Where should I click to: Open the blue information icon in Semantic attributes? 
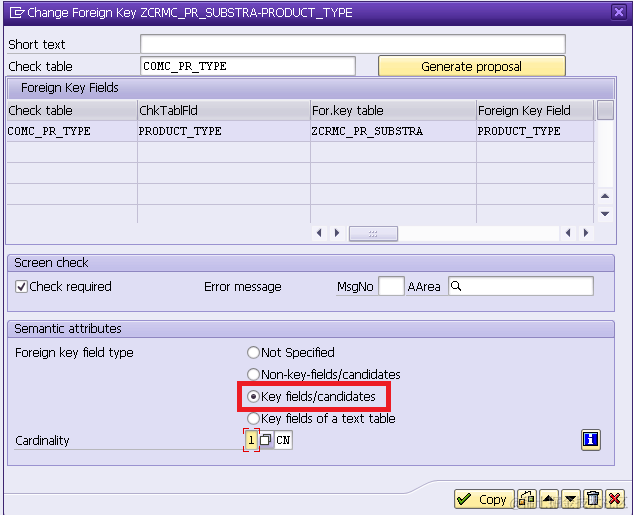[x=591, y=440]
